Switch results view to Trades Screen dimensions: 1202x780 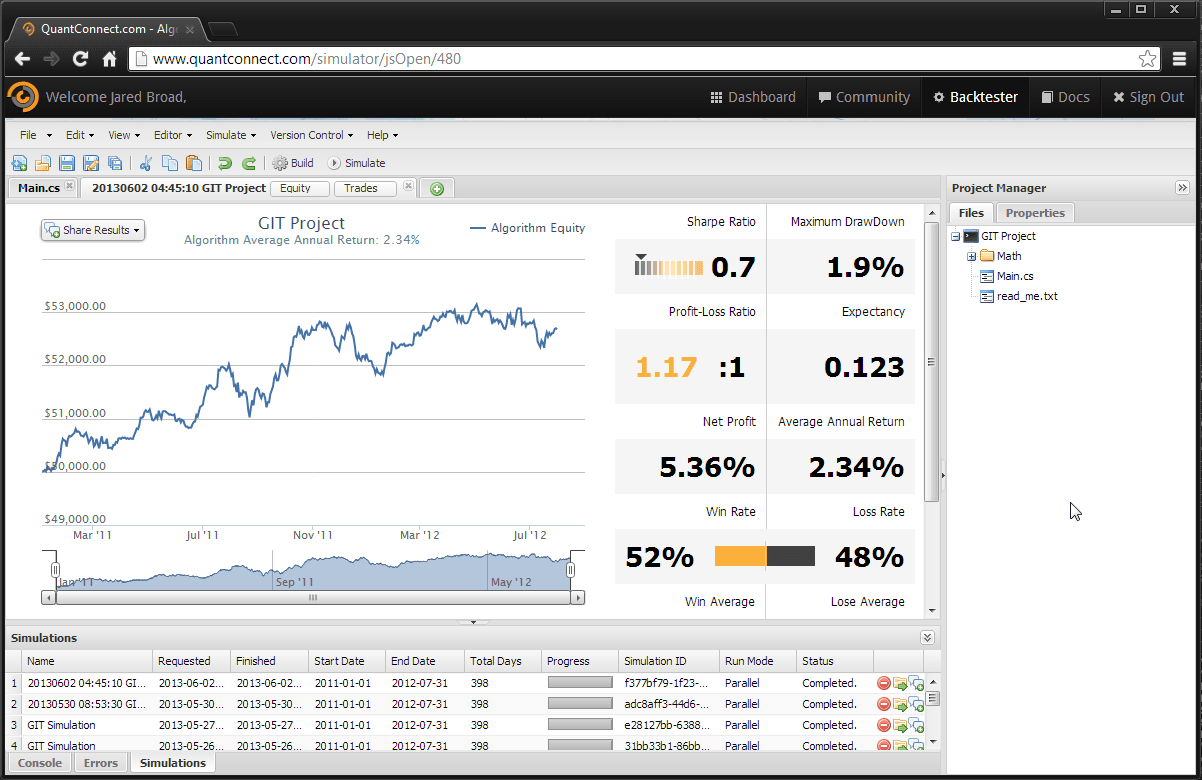(361, 188)
